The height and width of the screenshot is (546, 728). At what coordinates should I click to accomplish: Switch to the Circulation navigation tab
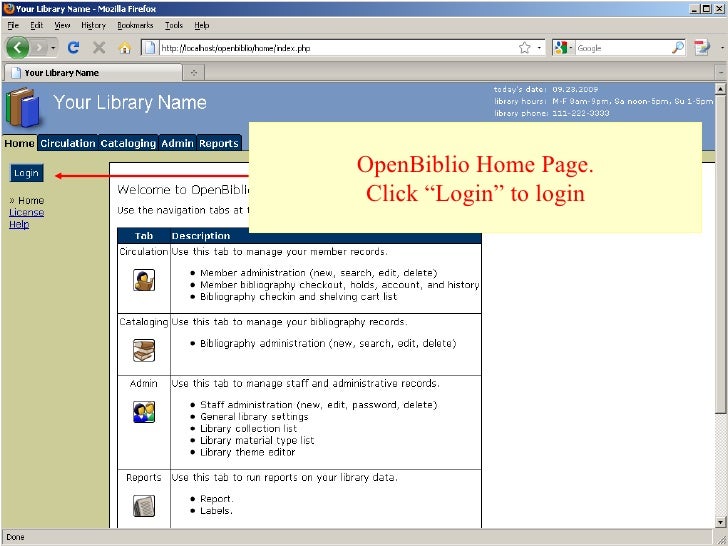click(x=68, y=143)
